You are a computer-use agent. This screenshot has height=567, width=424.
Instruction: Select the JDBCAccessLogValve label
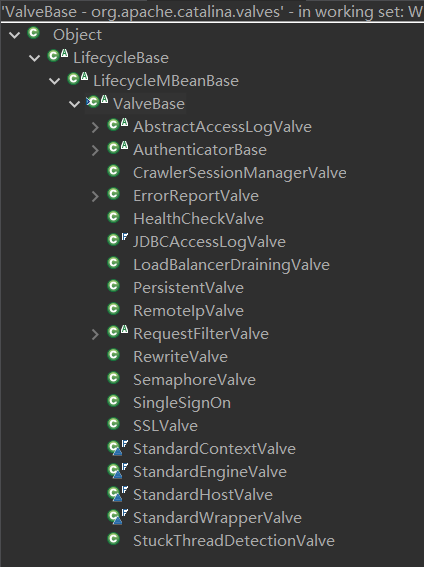(x=209, y=242)
